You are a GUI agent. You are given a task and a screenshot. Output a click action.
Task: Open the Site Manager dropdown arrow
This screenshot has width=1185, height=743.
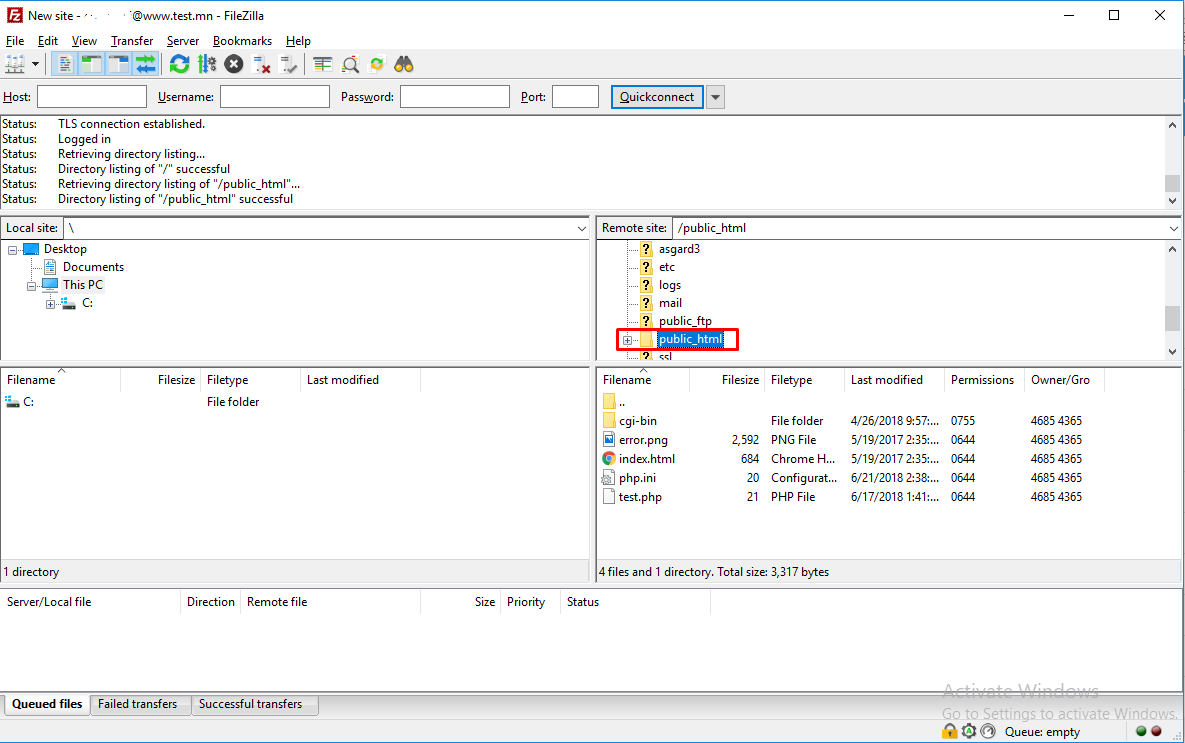pos(35,65)
